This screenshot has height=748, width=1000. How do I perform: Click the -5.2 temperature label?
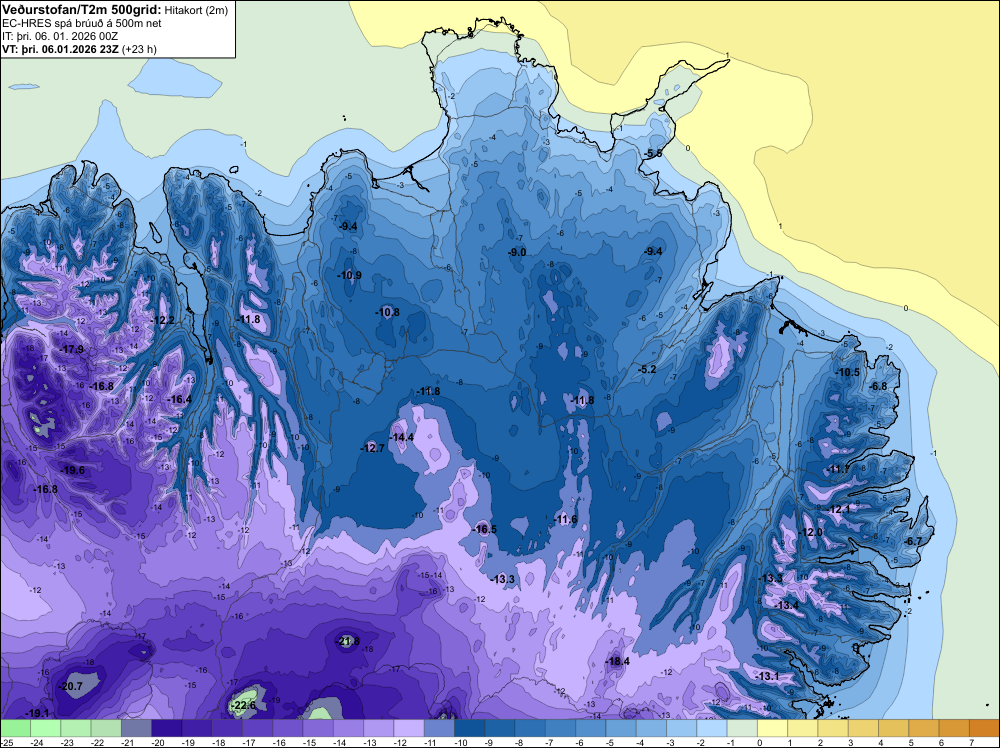coord(647,369)
